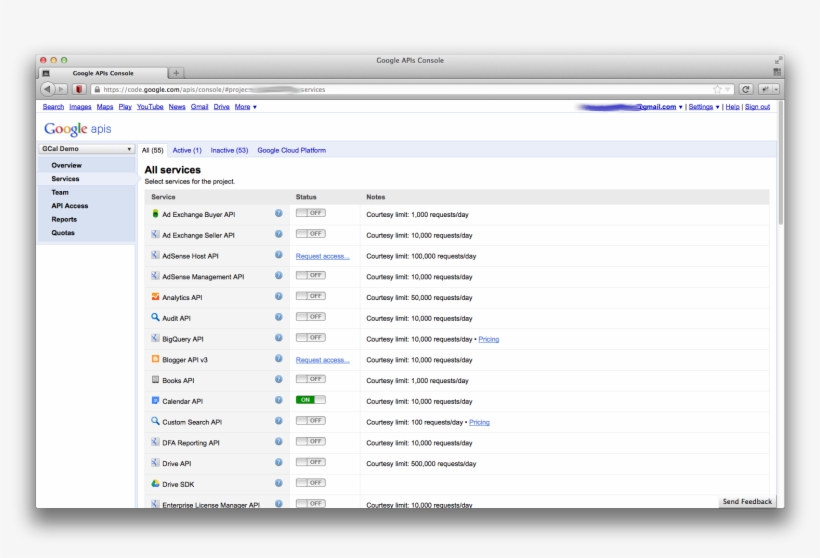Open help icon for Analytics API
Viewport: 820px width, 558px height.
tap(279, 297)
